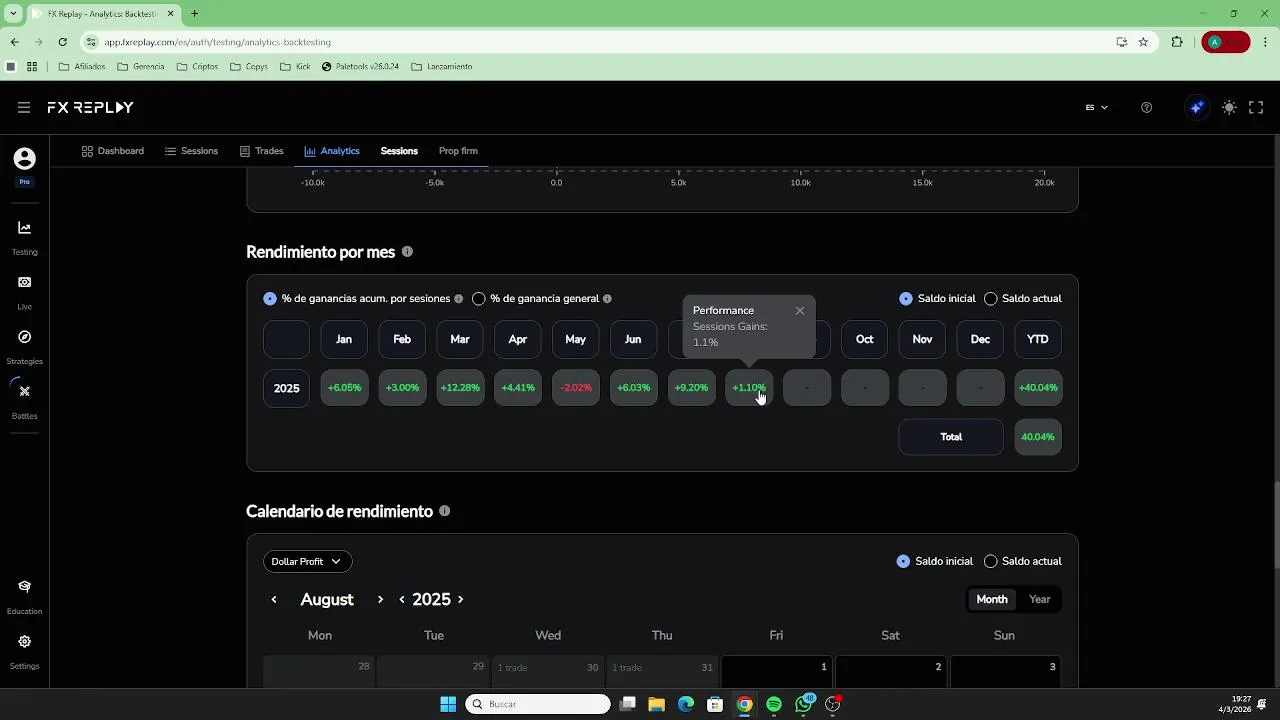This screenshot has height=720, width=1280.
Task: Select % de ganancias acum. por sesiones radio
Action: (x=270, y=299)
